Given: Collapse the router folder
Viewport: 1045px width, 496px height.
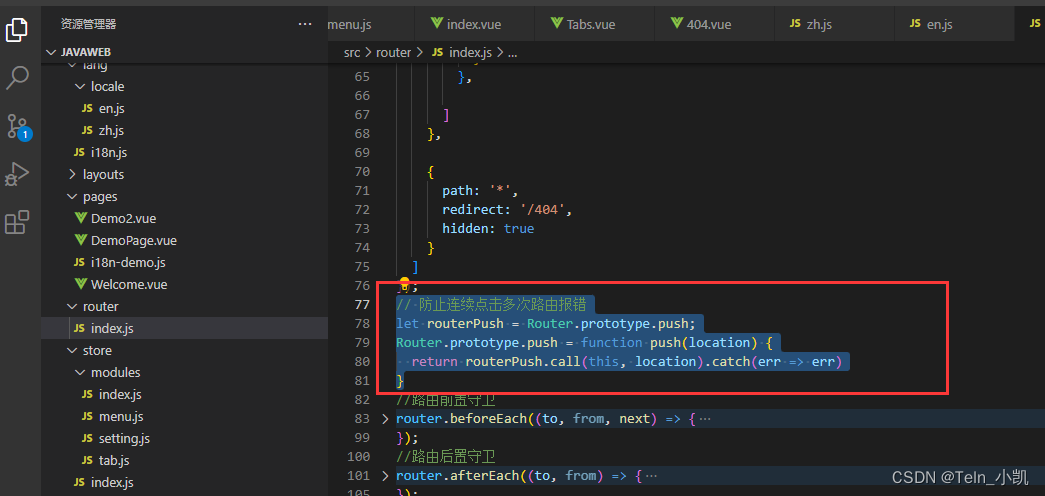Looking at the screenshot, I should (x=72, y=307).
